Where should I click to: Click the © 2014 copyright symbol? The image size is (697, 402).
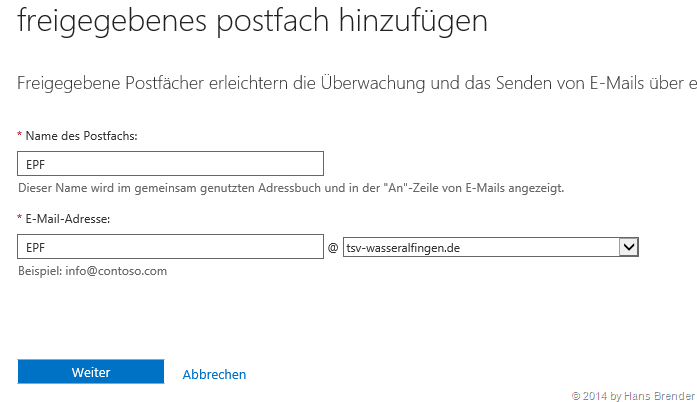[x=575, y=395]
